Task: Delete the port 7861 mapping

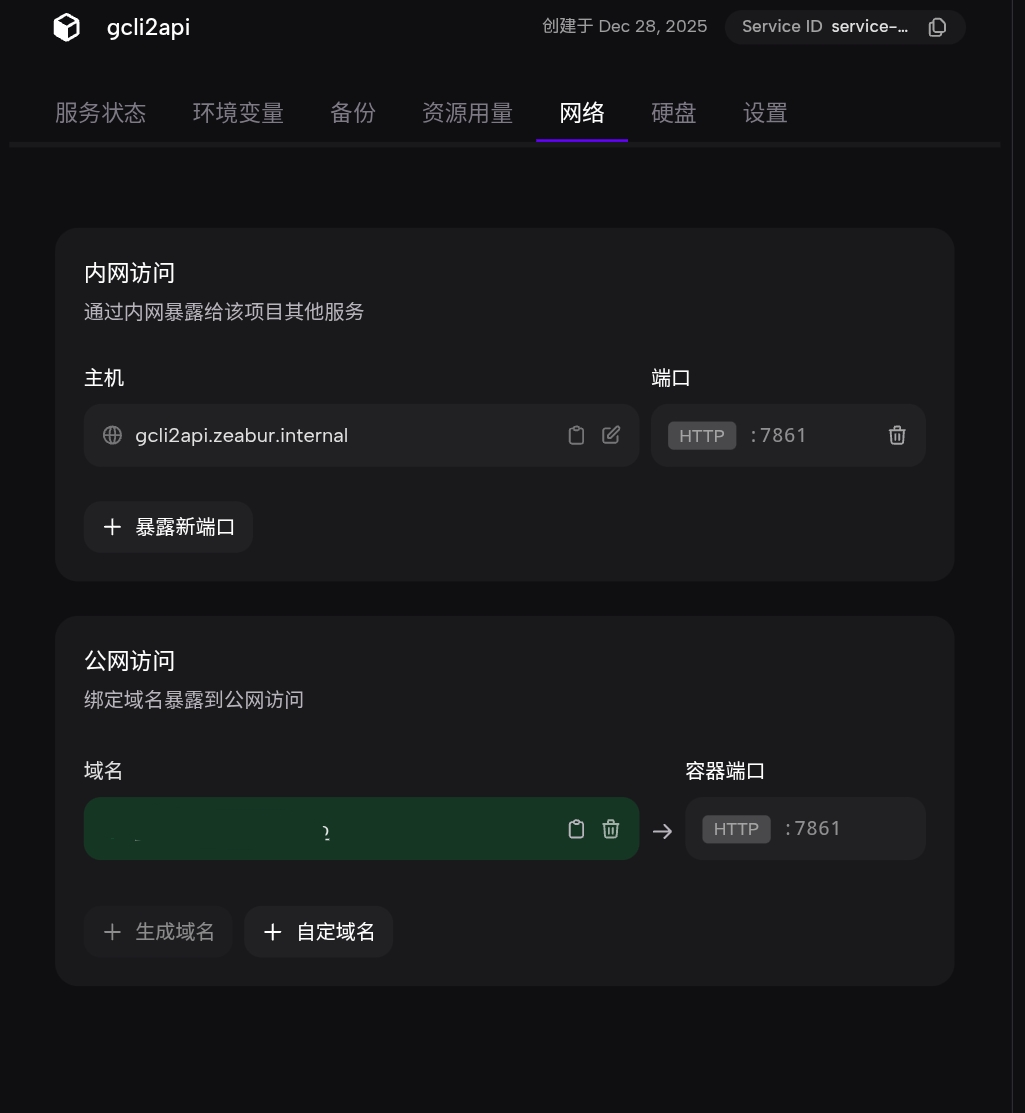Action: point(897,435)
